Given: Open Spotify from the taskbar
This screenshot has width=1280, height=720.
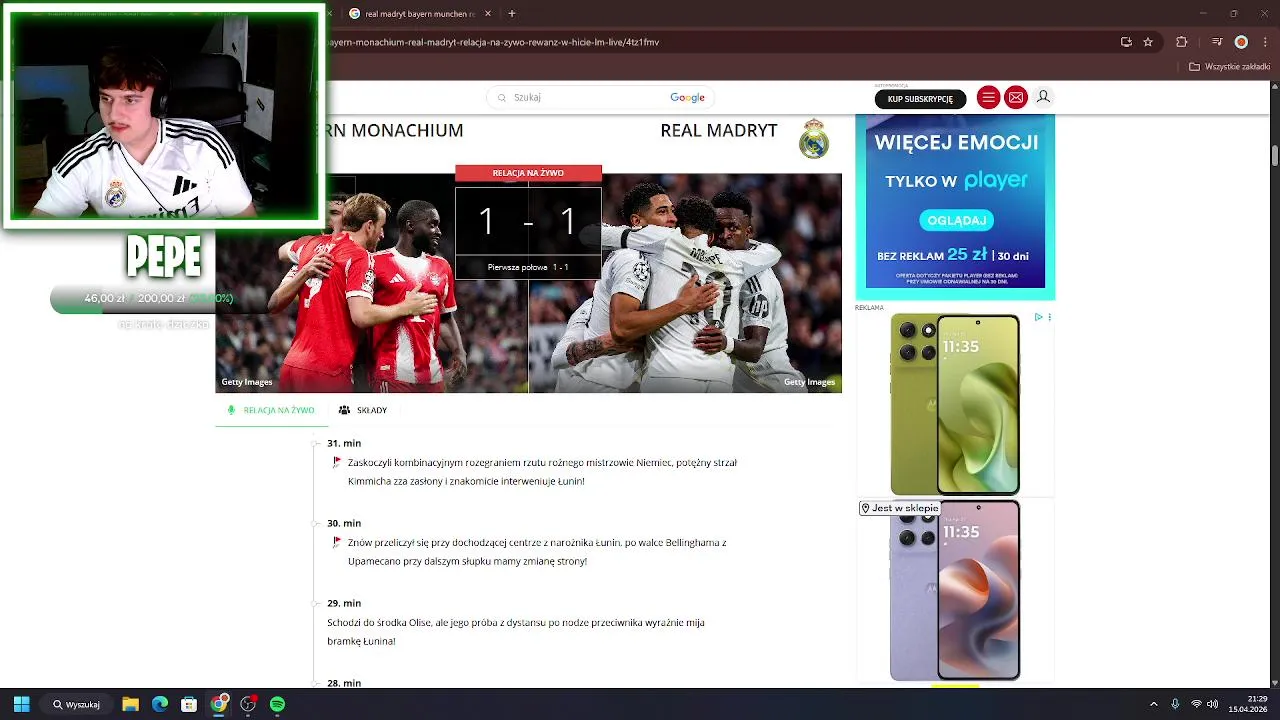Looking at the screenshot, I should click(277, 704).
